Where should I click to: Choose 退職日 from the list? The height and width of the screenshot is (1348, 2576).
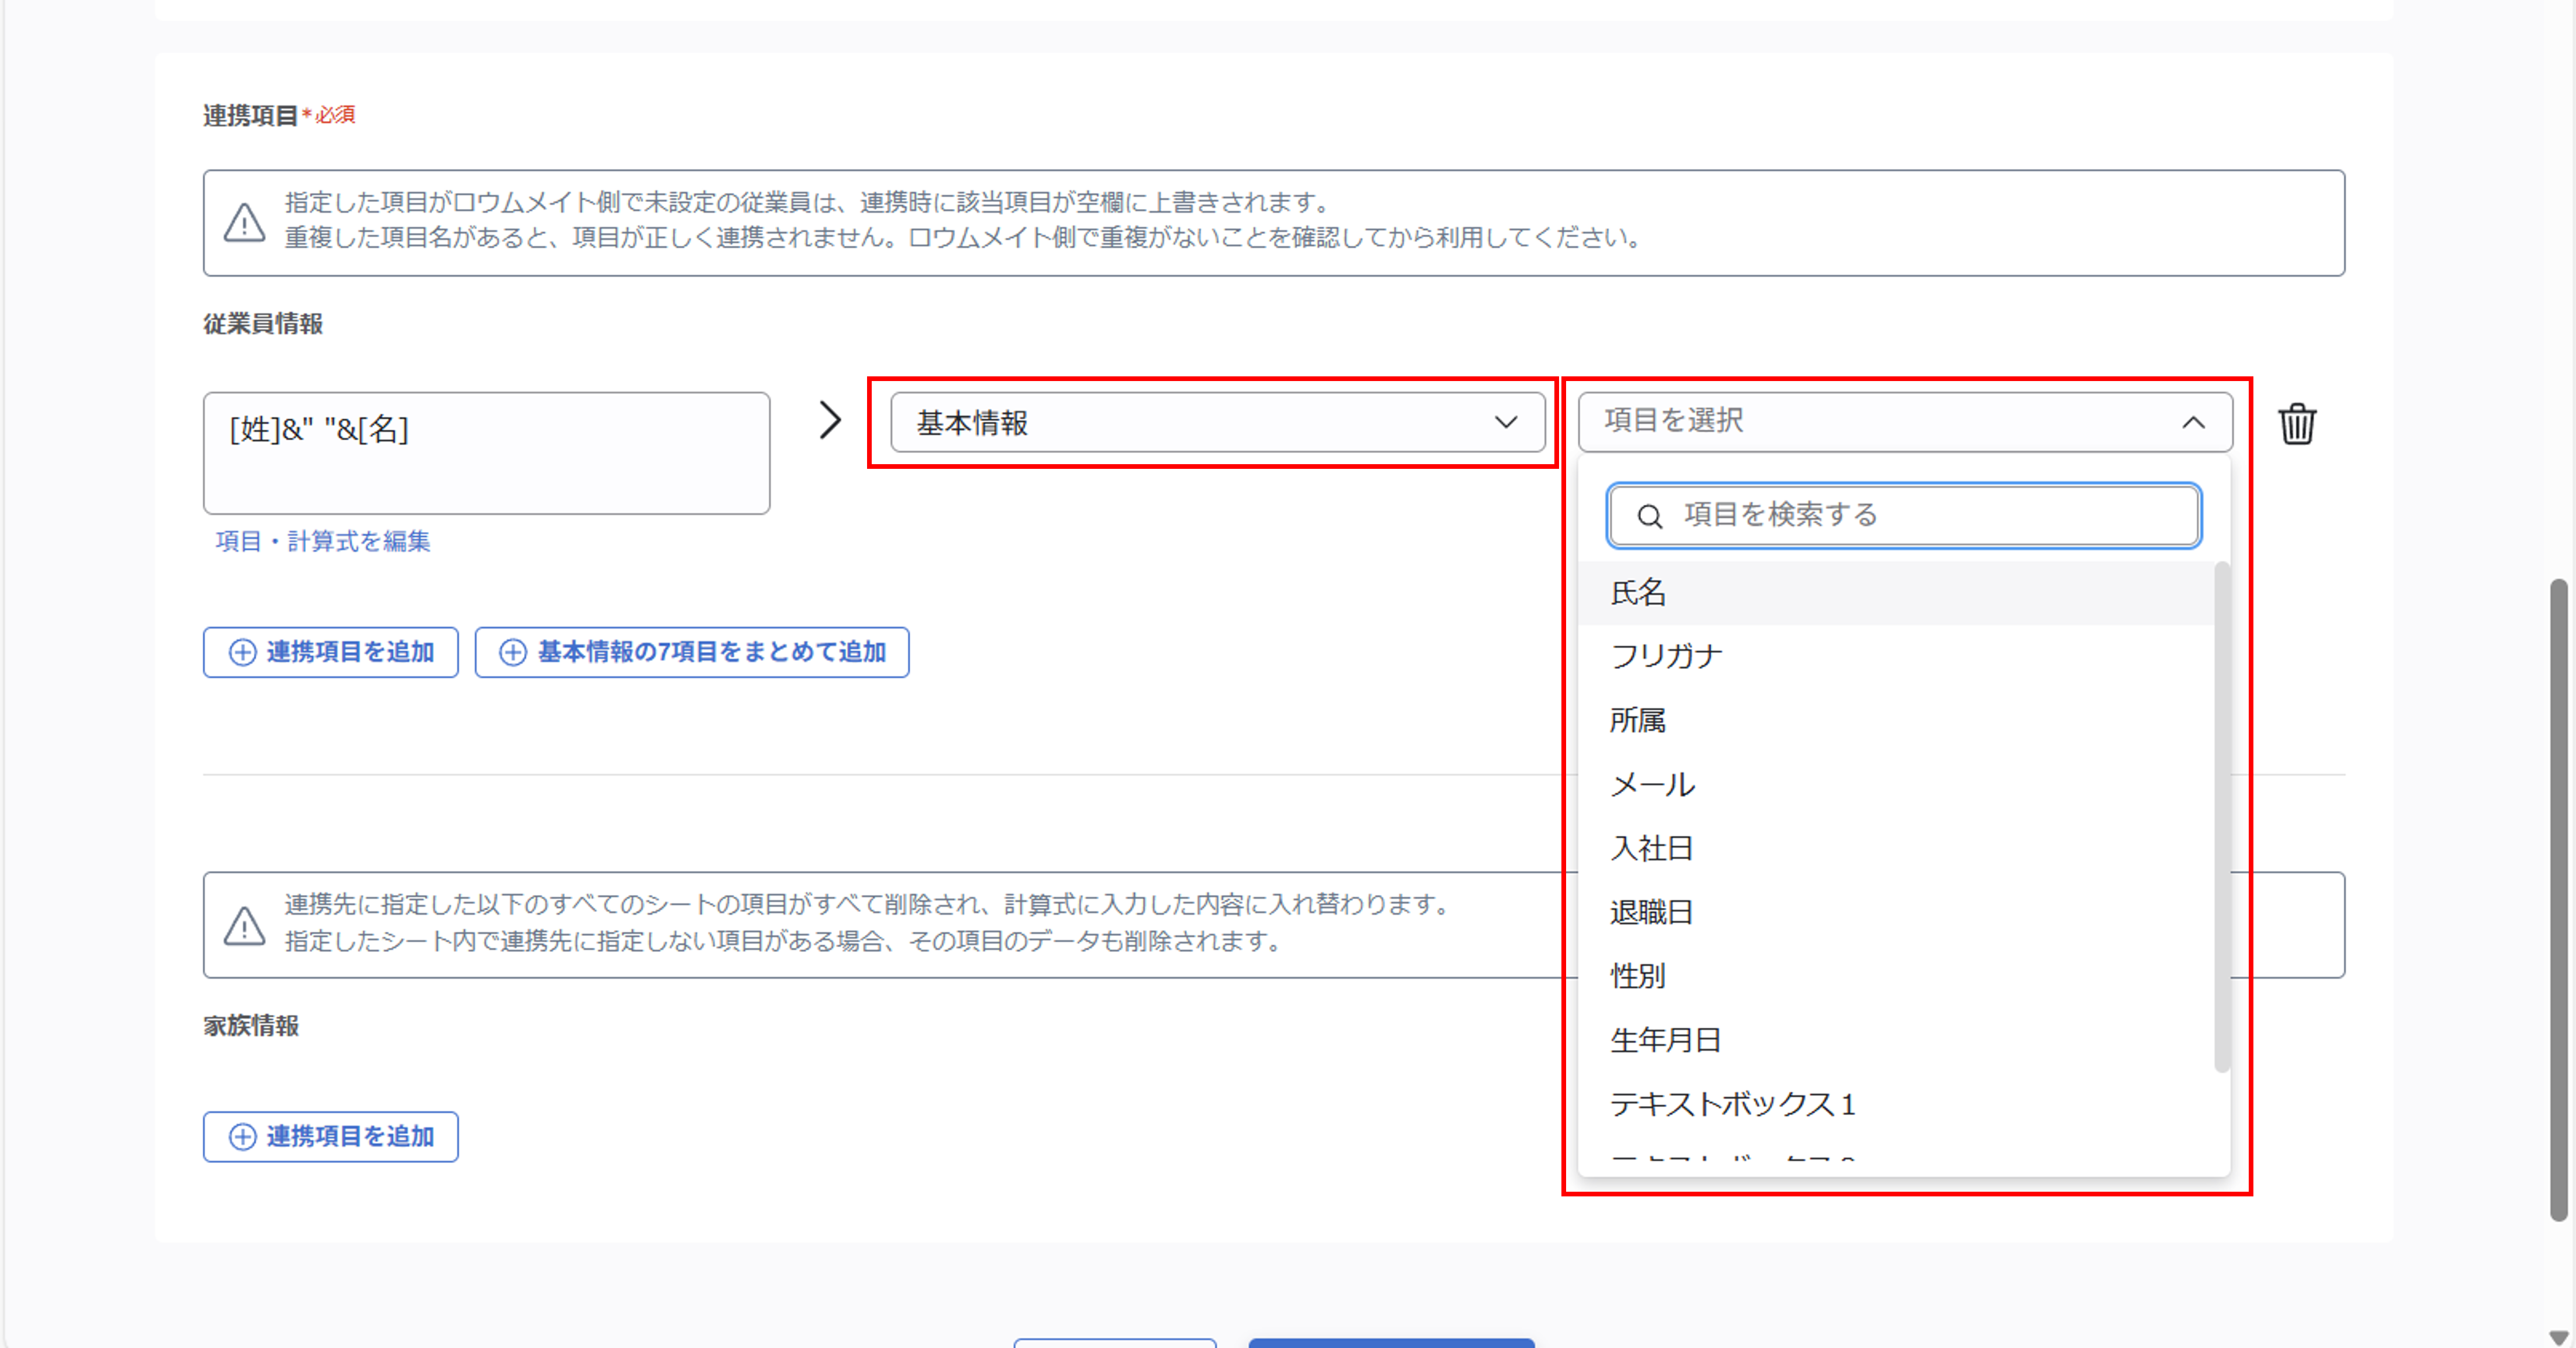coord(1651,912)
